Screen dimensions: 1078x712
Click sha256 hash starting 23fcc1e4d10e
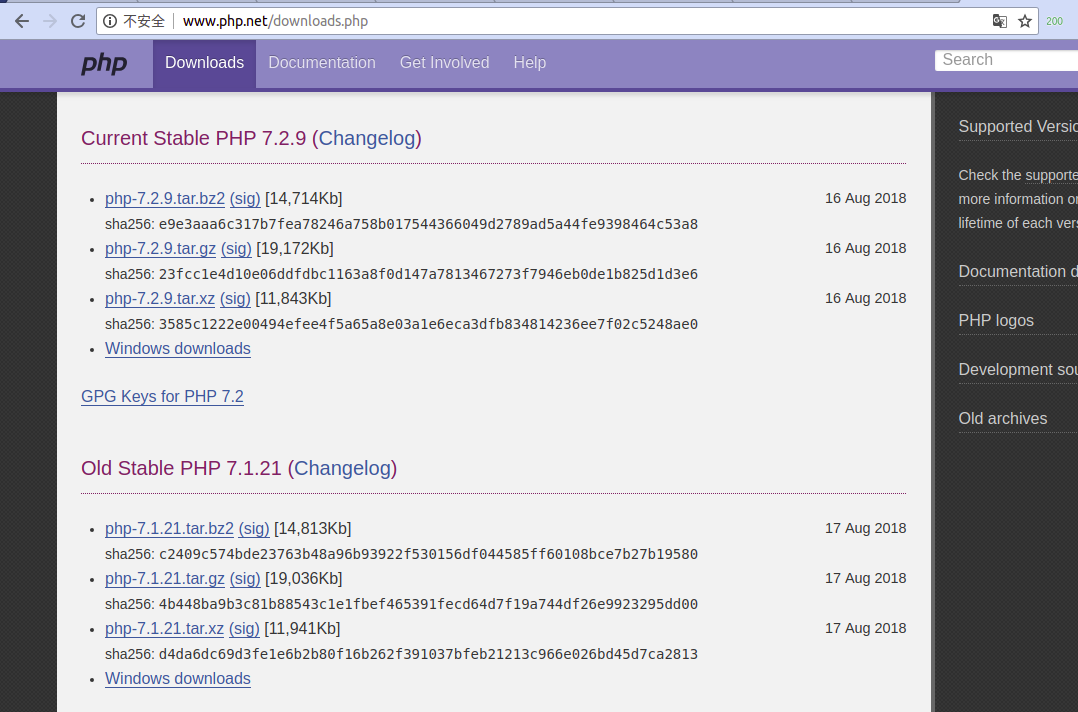pyautogui.click(x=428, y=274)
